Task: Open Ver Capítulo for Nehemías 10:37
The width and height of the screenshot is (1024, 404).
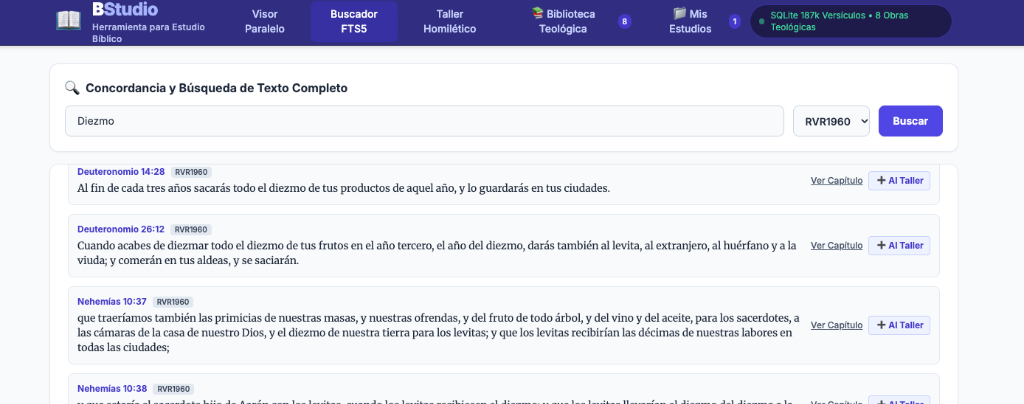Action: tap(837, 325)
